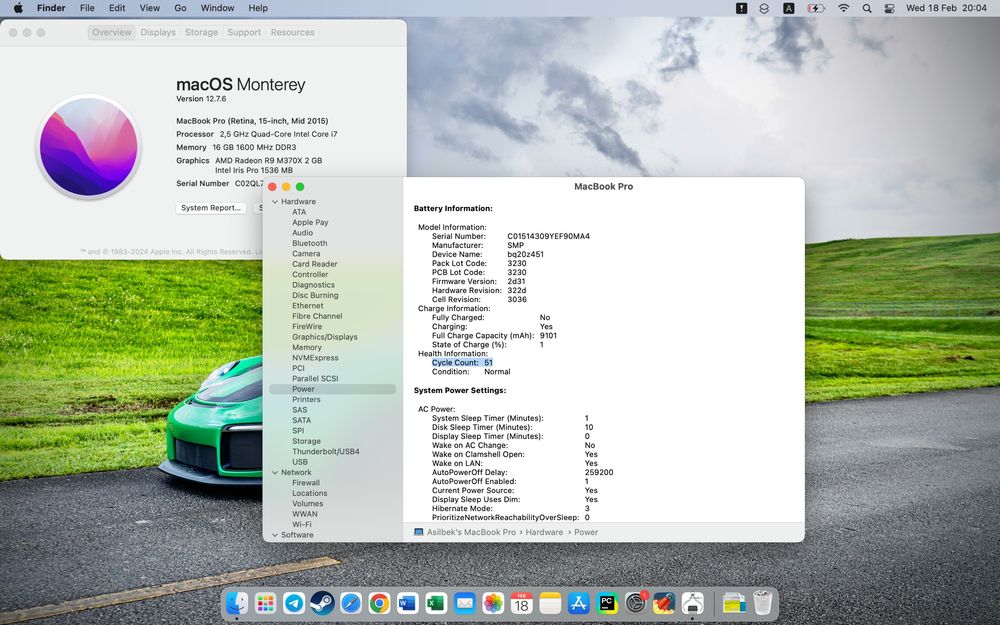Screen dimensions: 1000x625
Task: Open System Information icon in the dock
Action: (x=693, y=603)
